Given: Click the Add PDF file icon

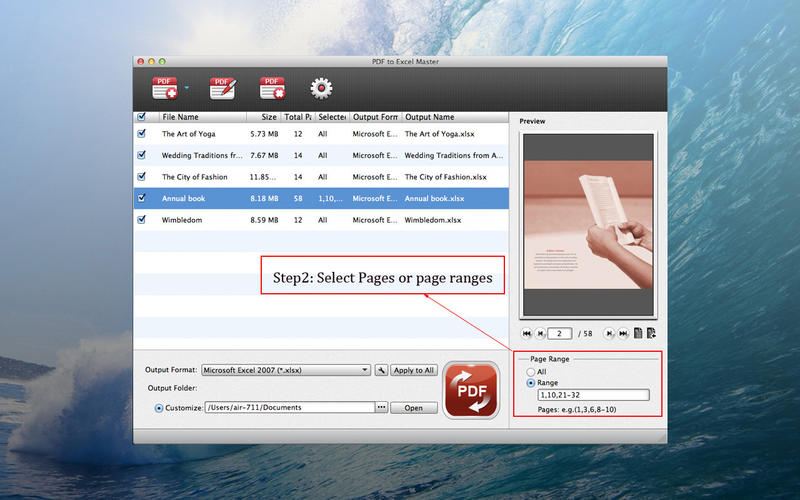Looking at the screenshot, I should pyautogui.click(x=165, y=88).
